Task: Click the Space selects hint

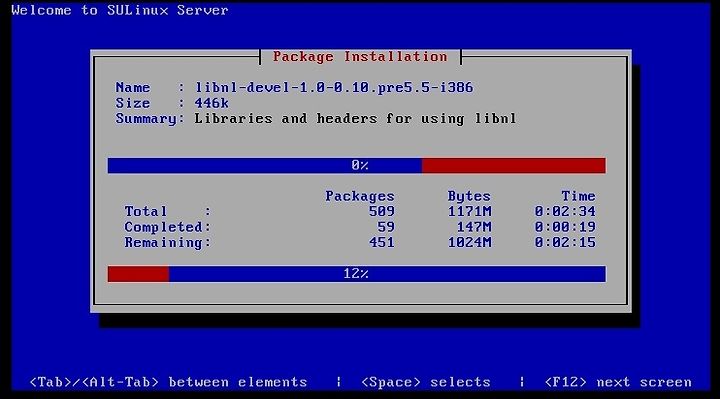Action: (x=426, y=382)
